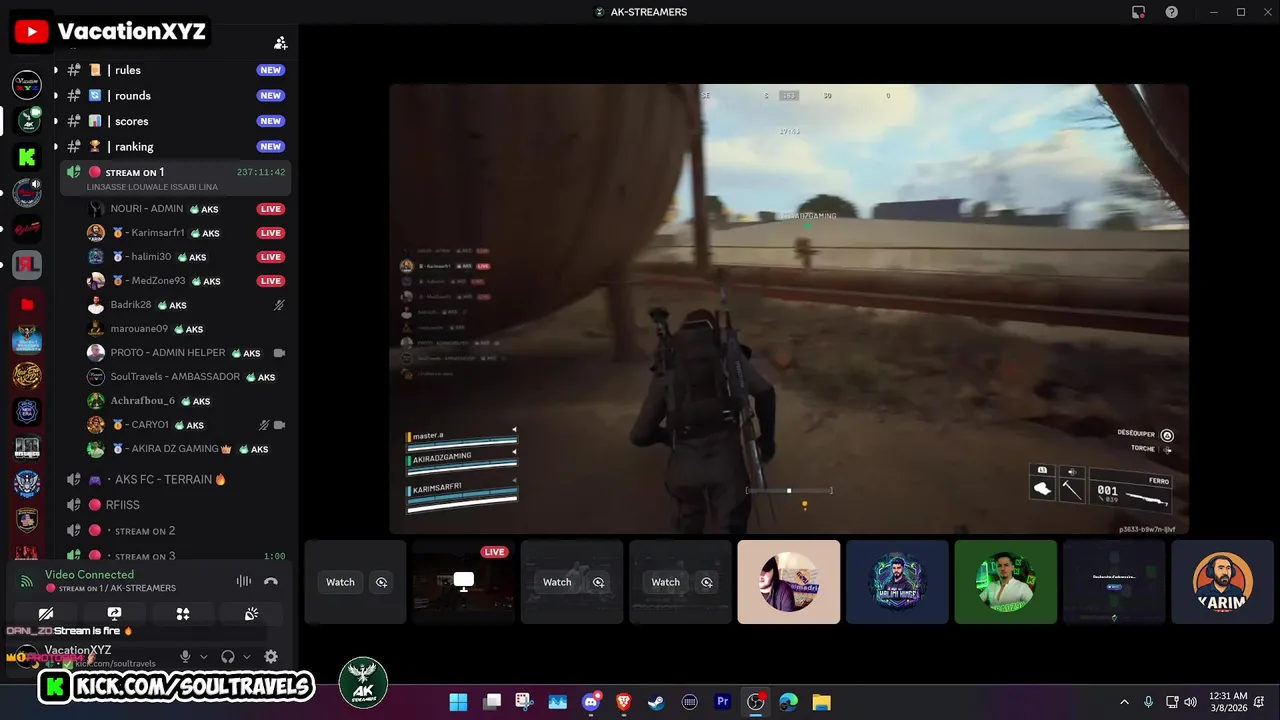Viewport: 1280px width, 720px height.
Task: Open the scores channel
Action: click(175, 121)
